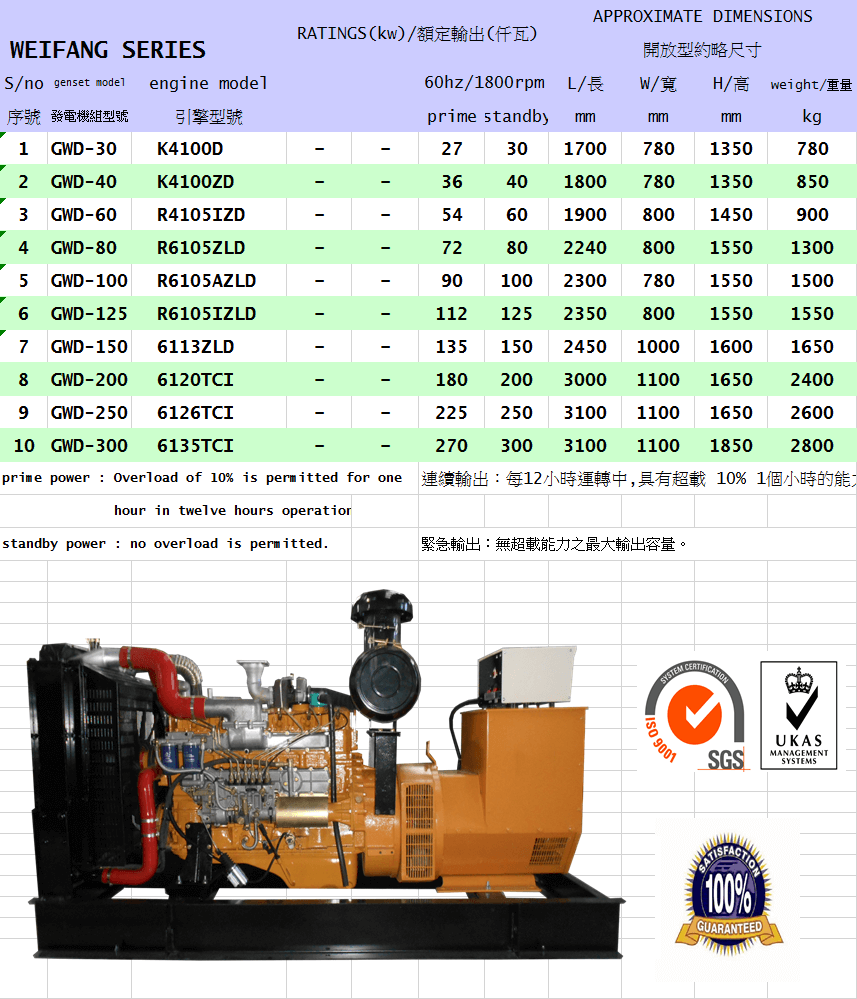Select the length value 2240 cell

coord(585,248)
